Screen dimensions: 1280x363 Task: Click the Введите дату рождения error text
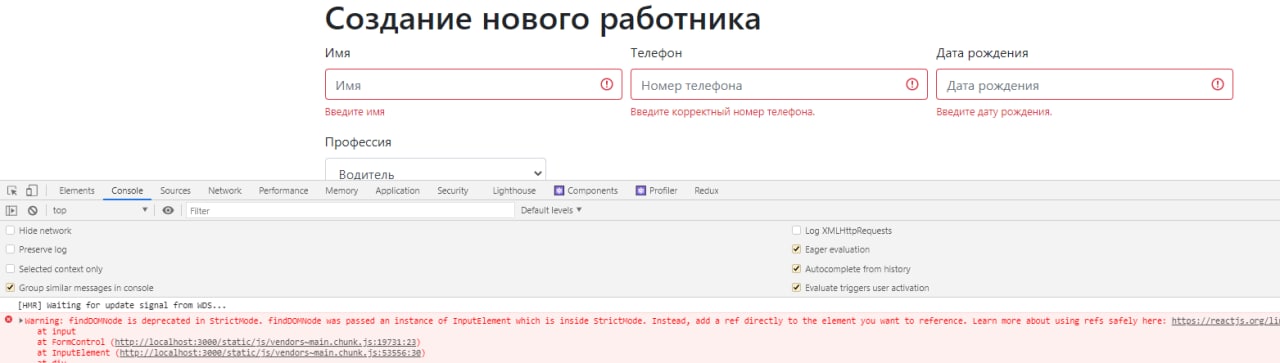(x=994, y=112)
